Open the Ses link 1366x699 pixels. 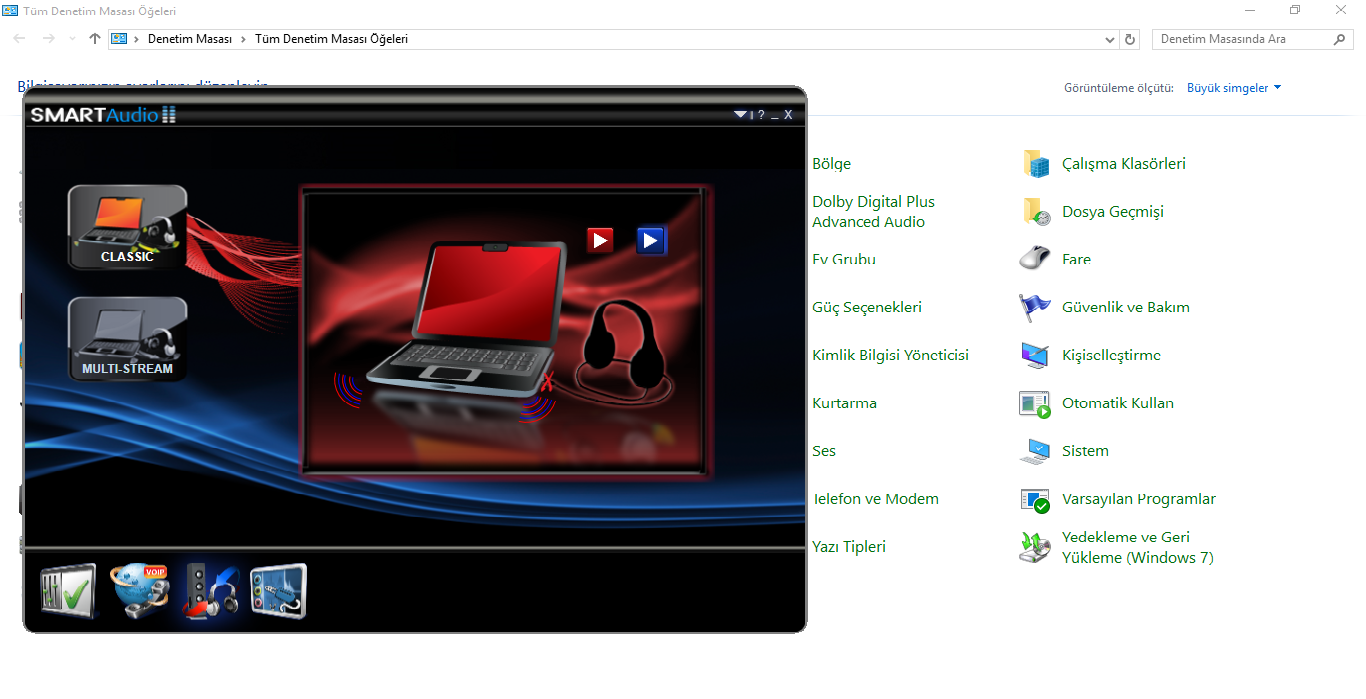click(x=824, y=451)
